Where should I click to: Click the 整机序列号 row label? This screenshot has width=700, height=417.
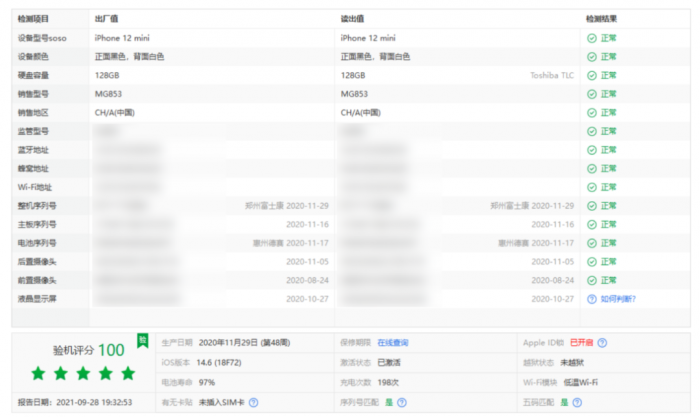(37, 206)
